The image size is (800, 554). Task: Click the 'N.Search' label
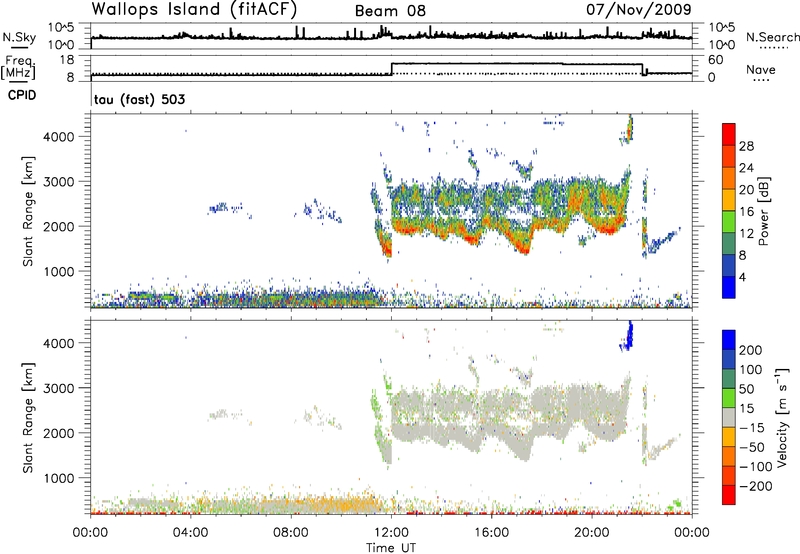coord(772,37)
